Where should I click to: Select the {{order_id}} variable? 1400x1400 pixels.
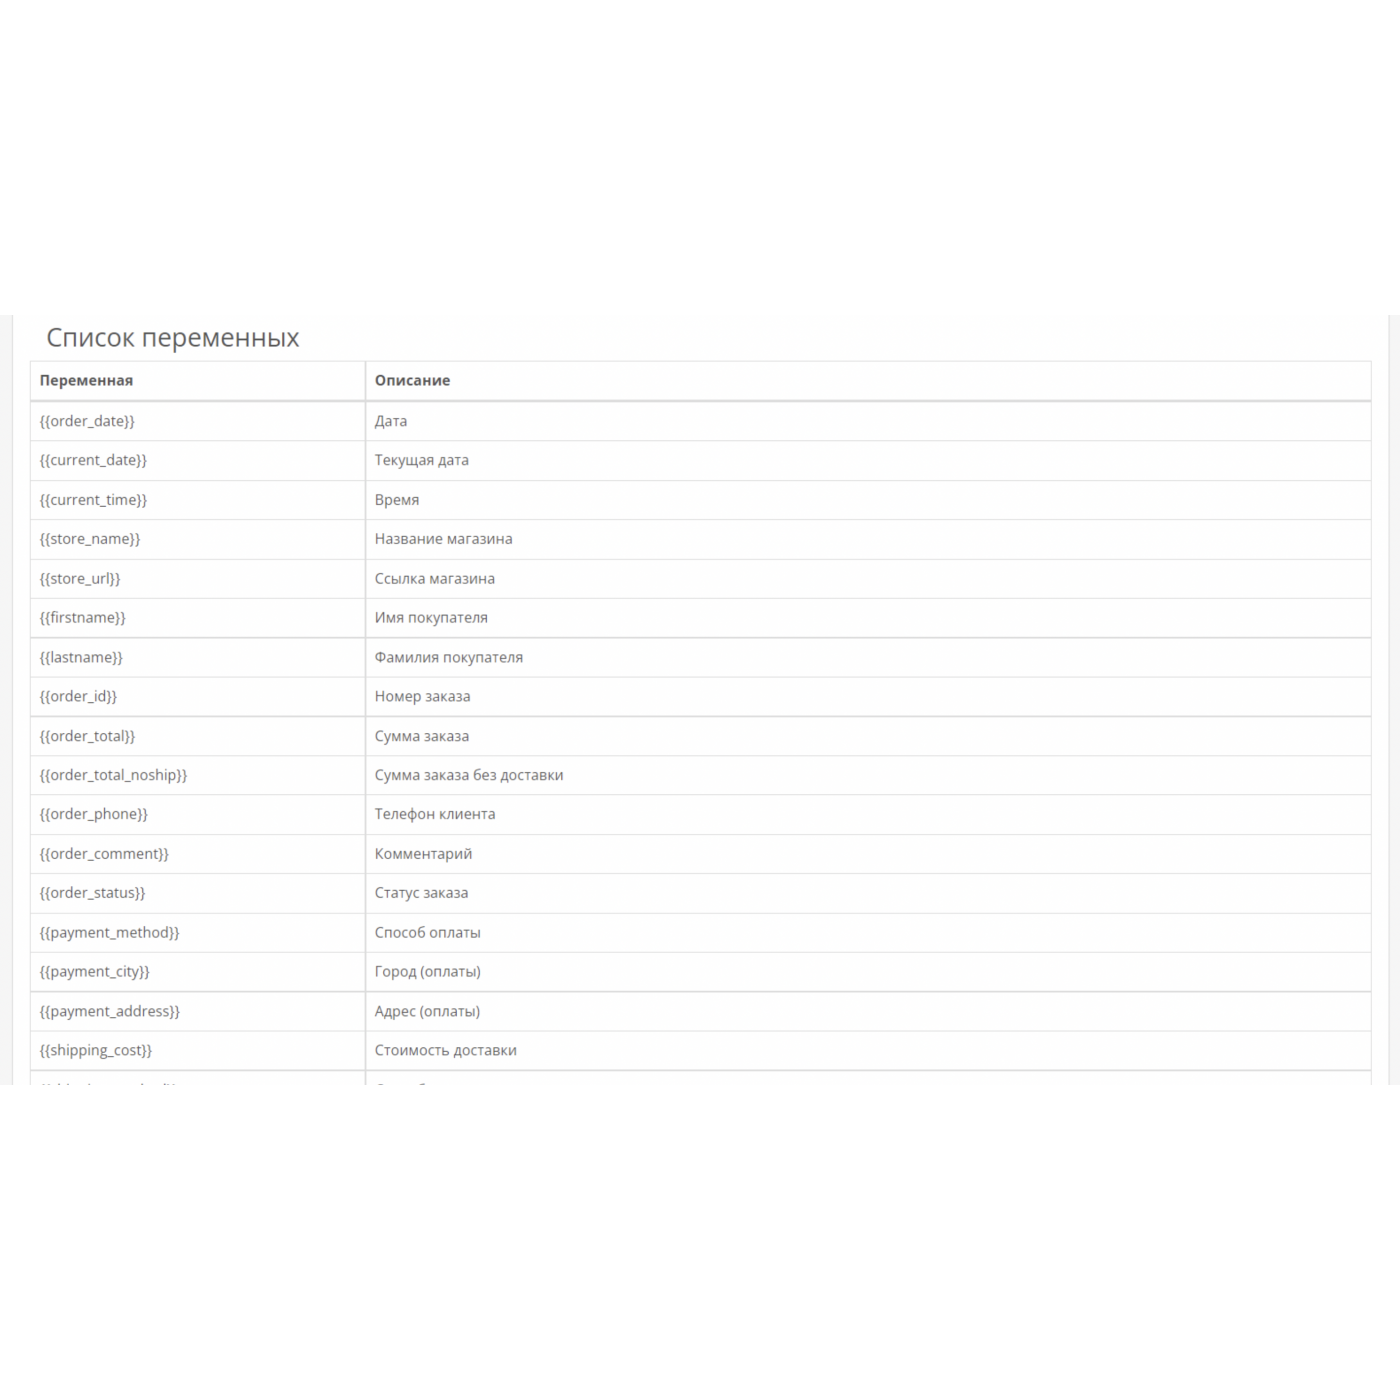pos(78,696)
